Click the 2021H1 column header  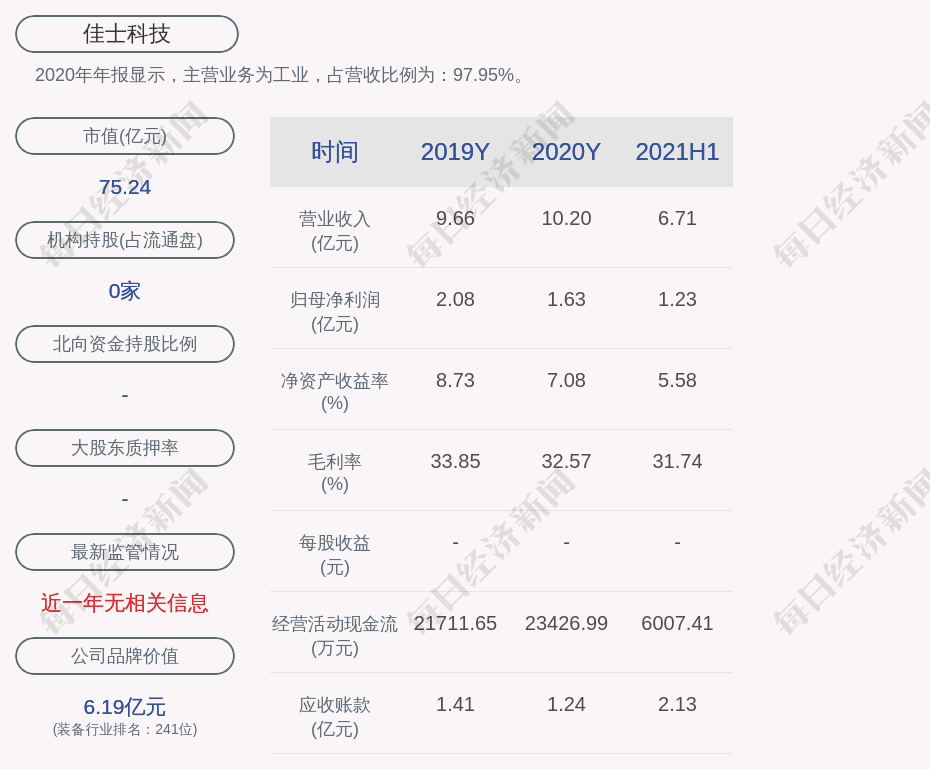pos(677,152)
